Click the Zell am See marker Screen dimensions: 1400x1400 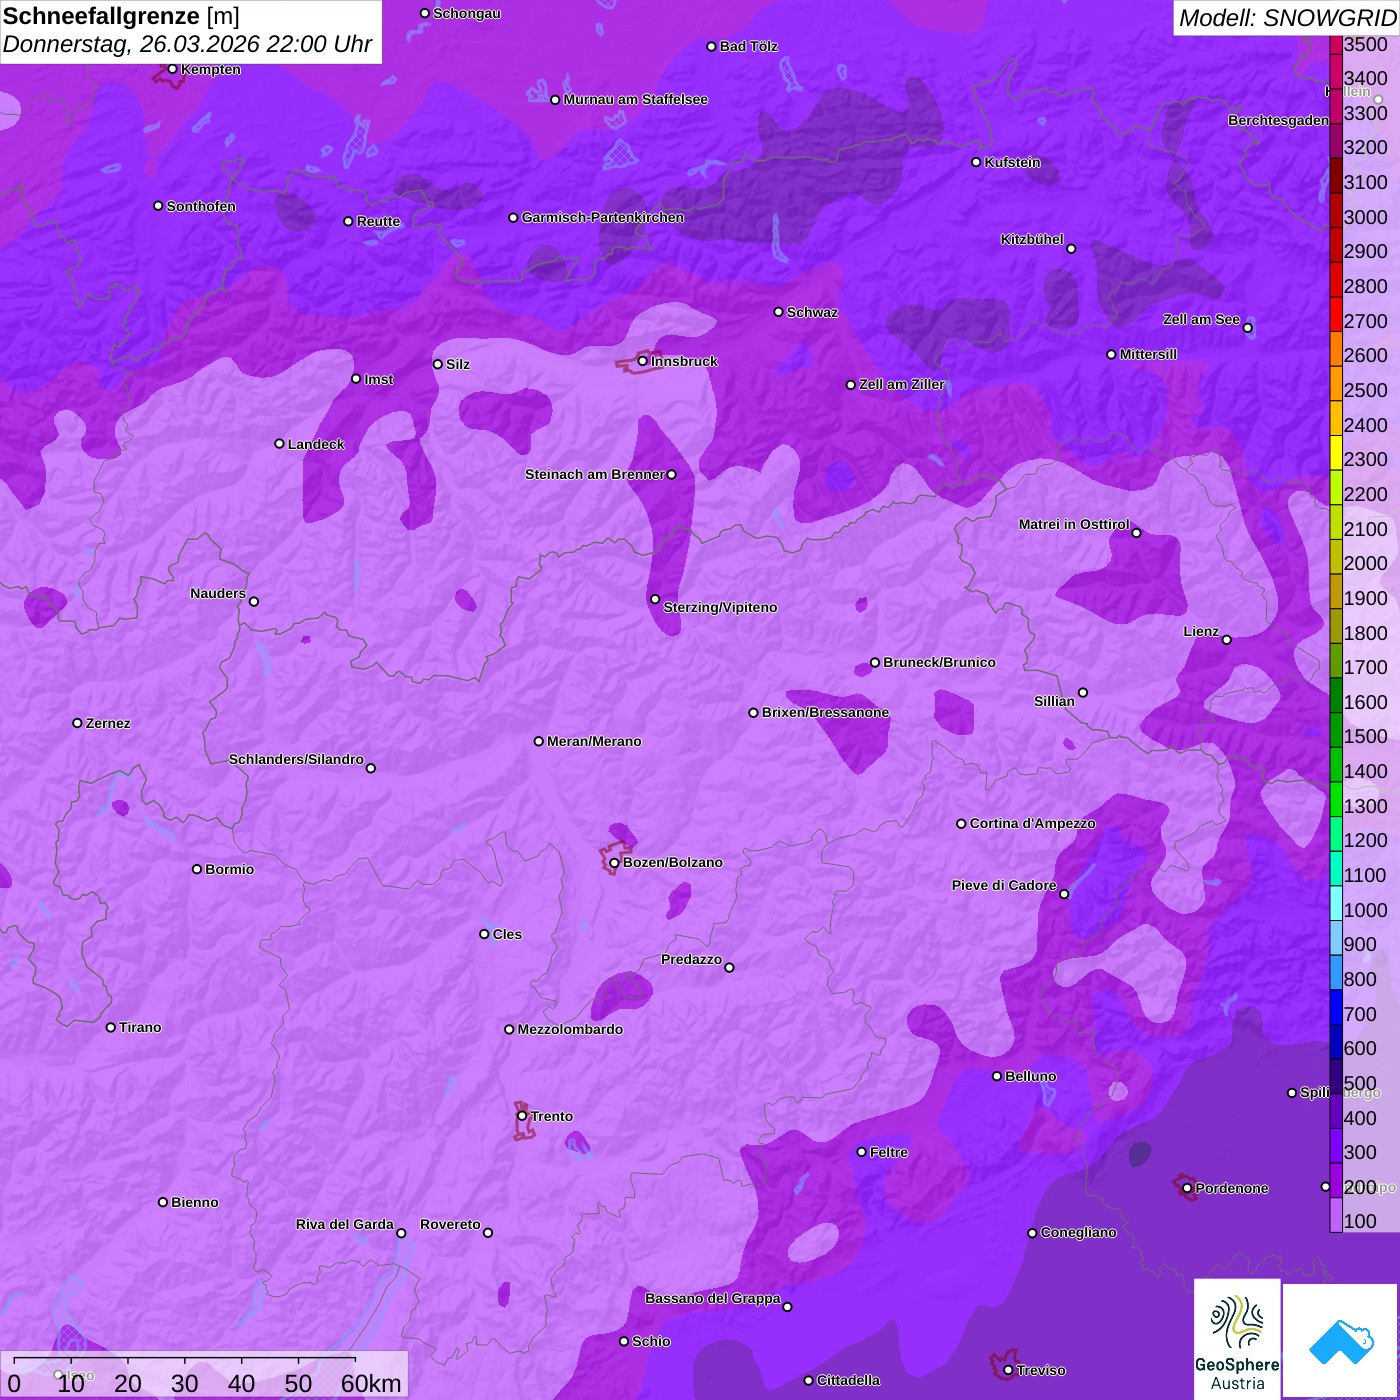(1247, 327)
